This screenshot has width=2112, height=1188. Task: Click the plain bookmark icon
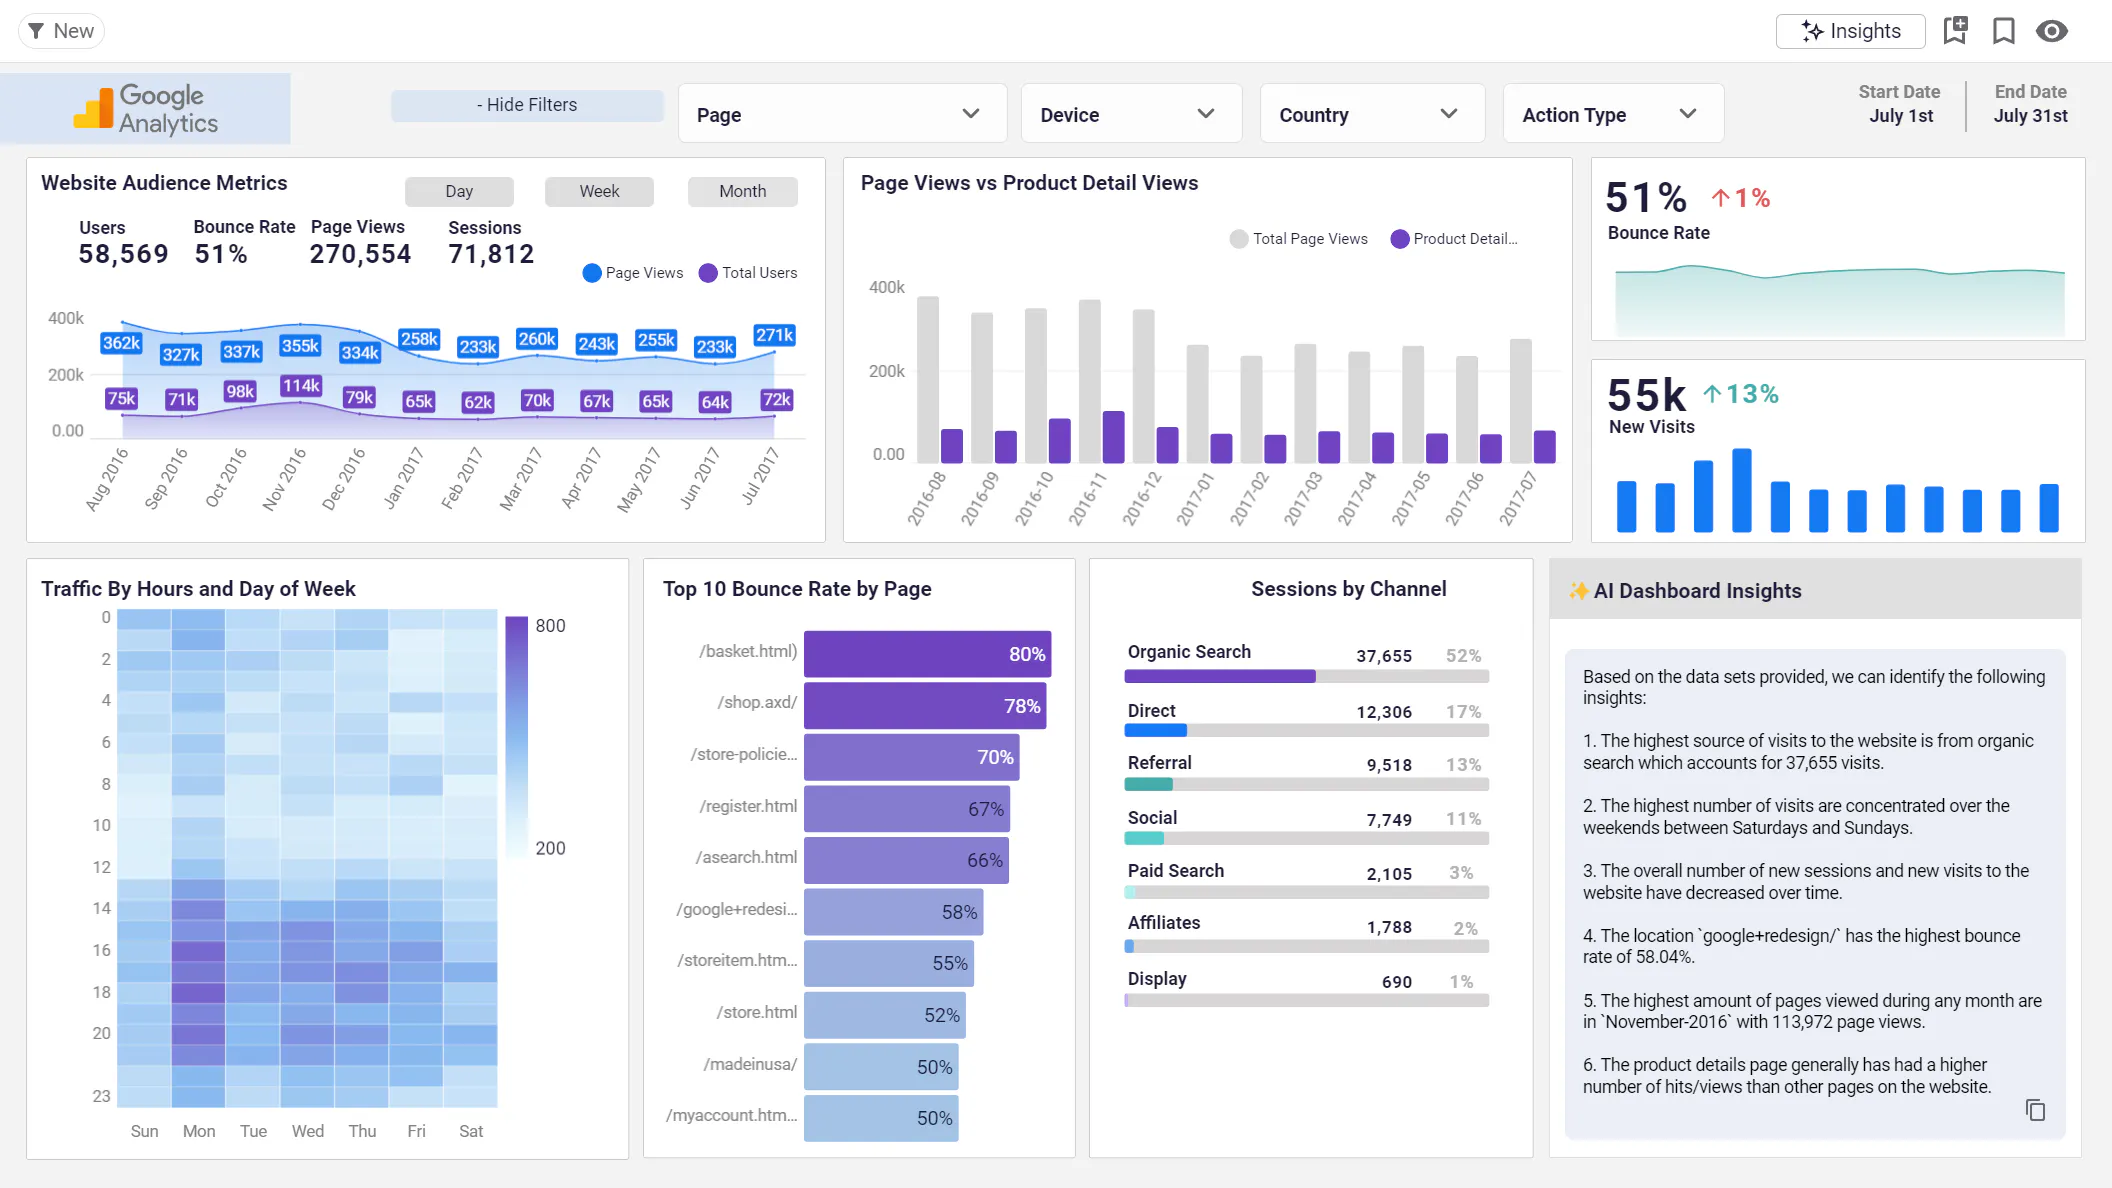tap(2003, 31)
